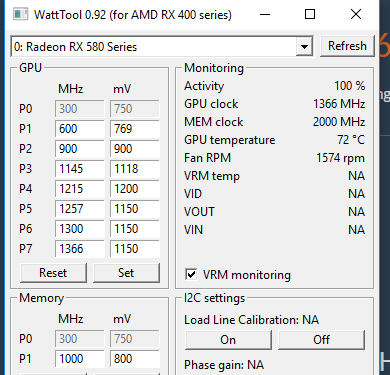Image resolution: width=390 pixels, height=375 pixels.
Task: Click the Activity value 100 %
Action: (x=350, y=86)
